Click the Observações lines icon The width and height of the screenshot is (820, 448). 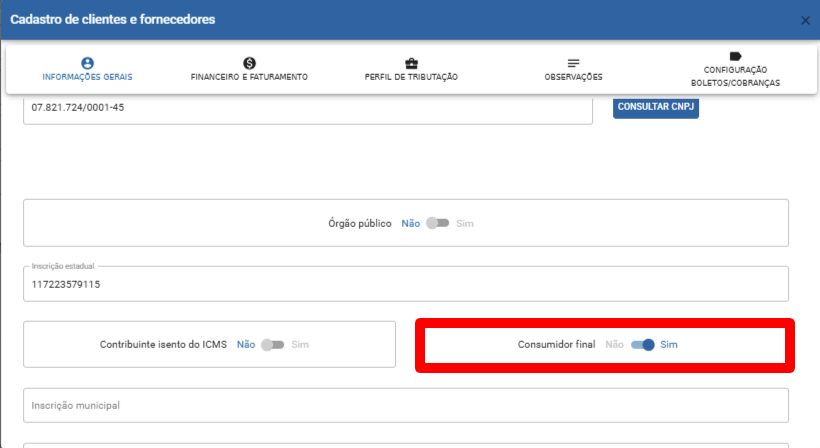(573, 63)
